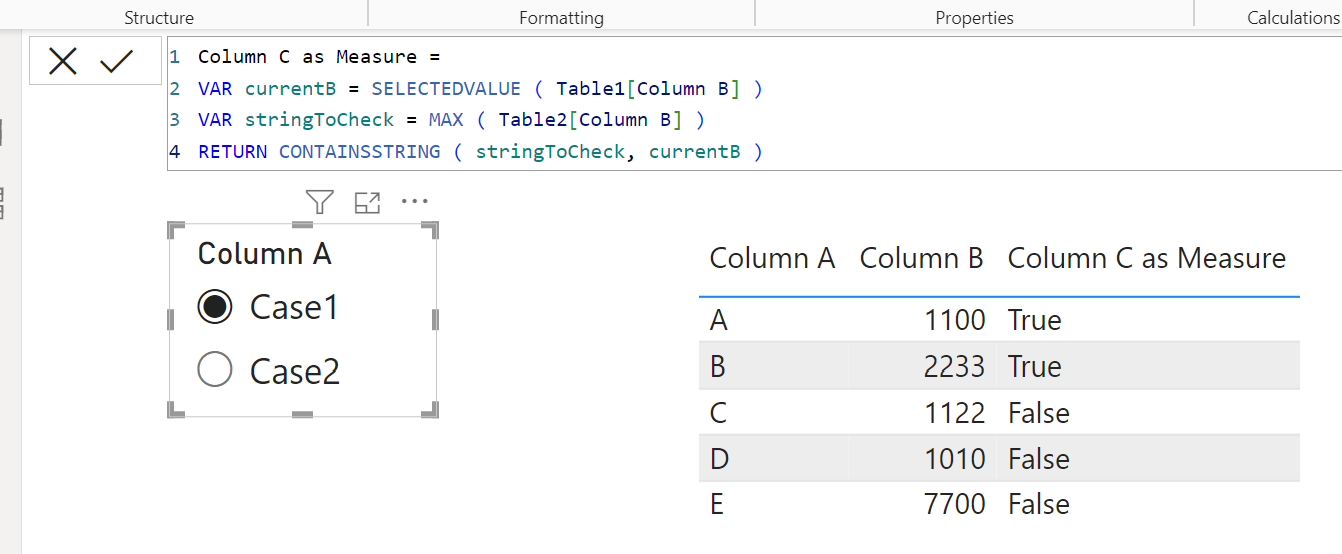Select table cell with value 7700

tap(954, 504)
